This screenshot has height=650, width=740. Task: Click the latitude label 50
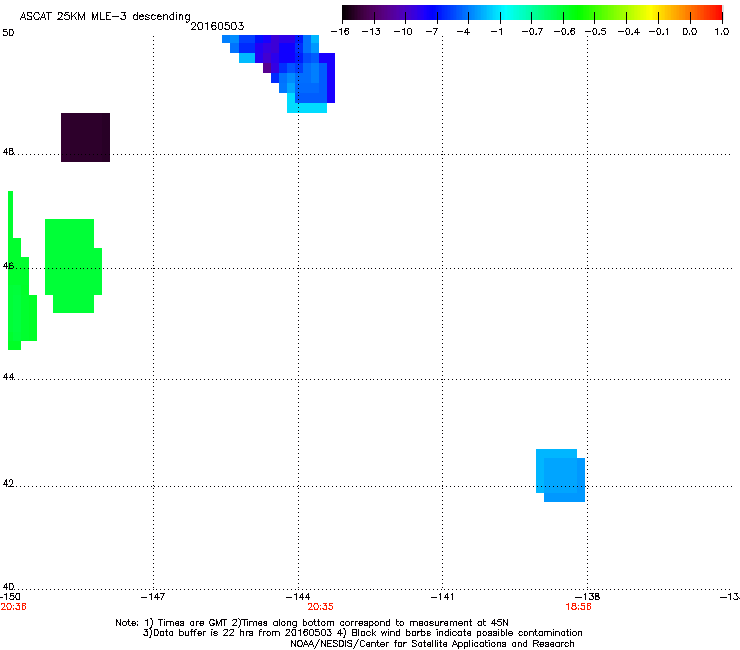point(8,33)
